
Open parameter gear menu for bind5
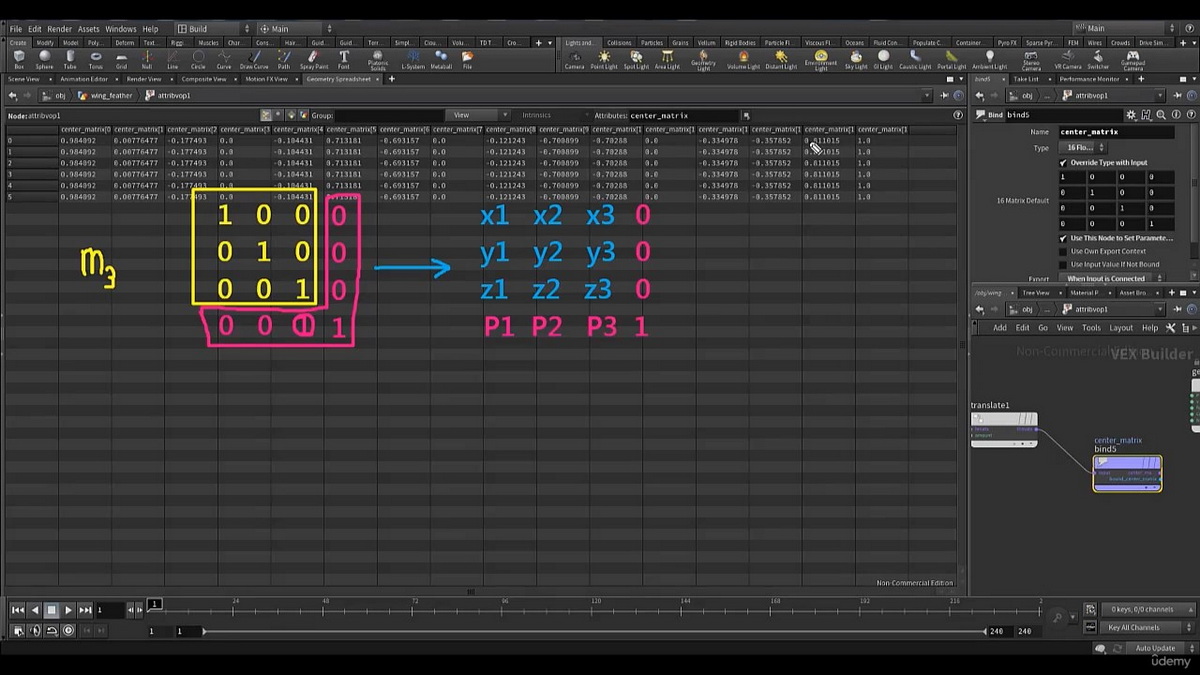pyautogui.click(x=1131, y=115)
